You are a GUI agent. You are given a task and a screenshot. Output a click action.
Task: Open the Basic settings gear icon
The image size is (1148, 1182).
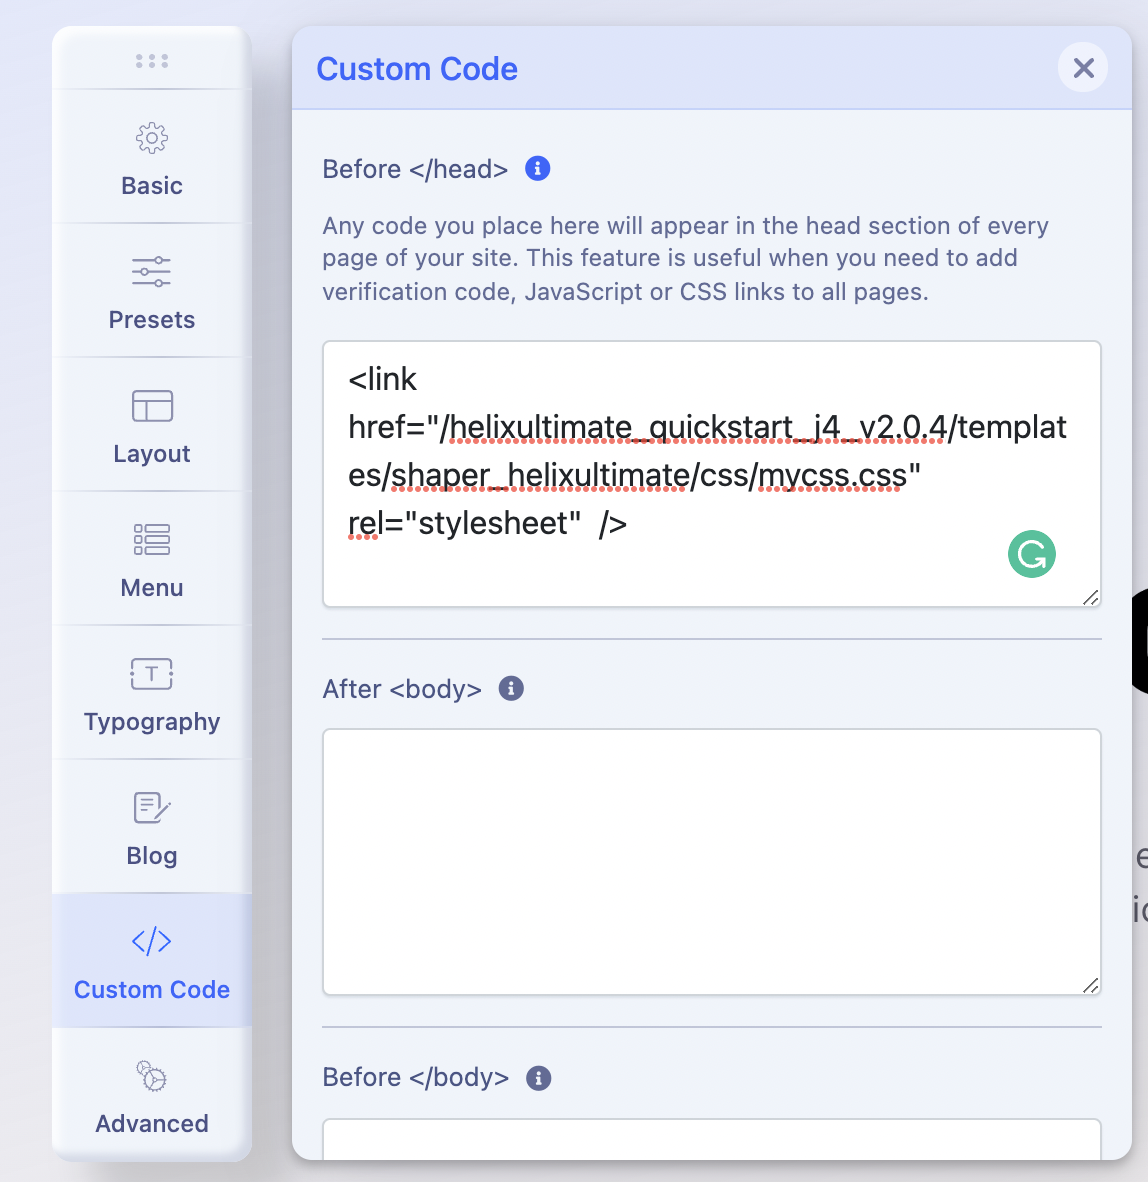tap(152, 138)
